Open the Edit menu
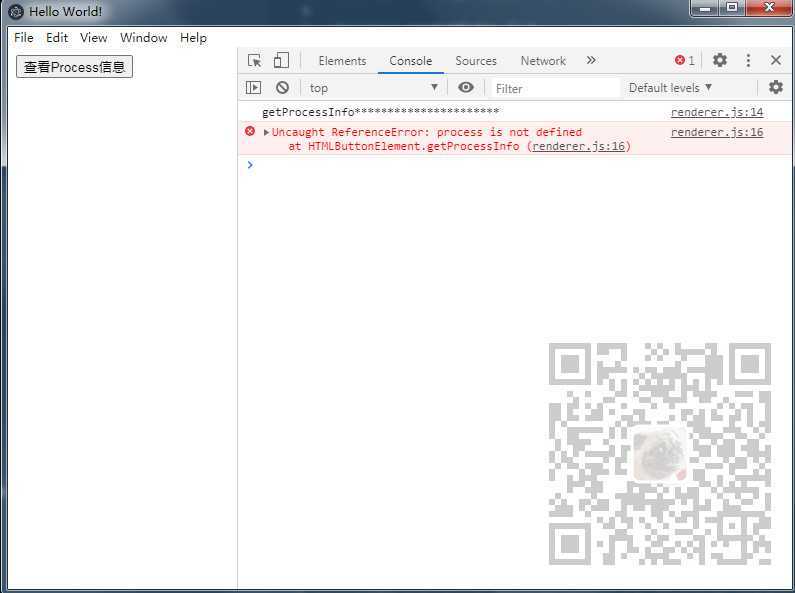The height and width of the screenshot is (593, 795). click(x=57, y=38)
